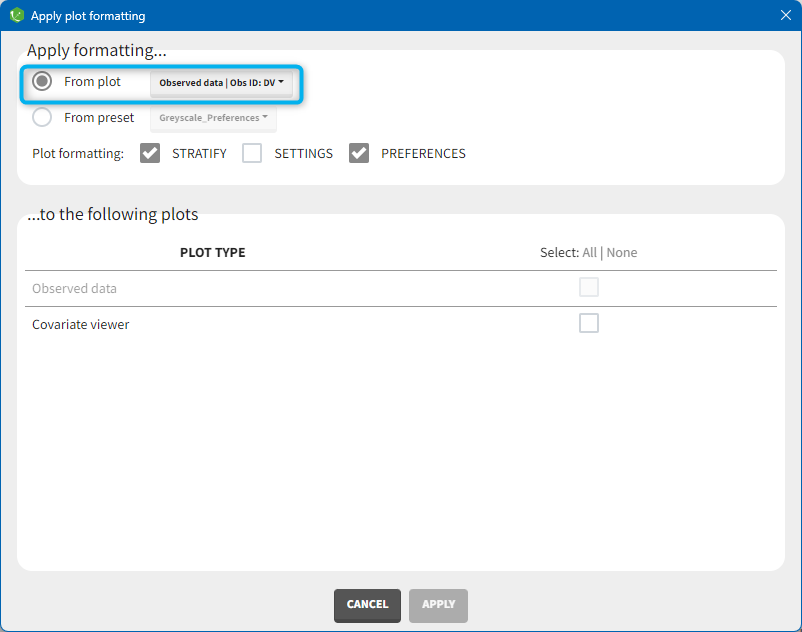Expand the Greyscale_Preferences preset dropdown

tap(213, 118)
